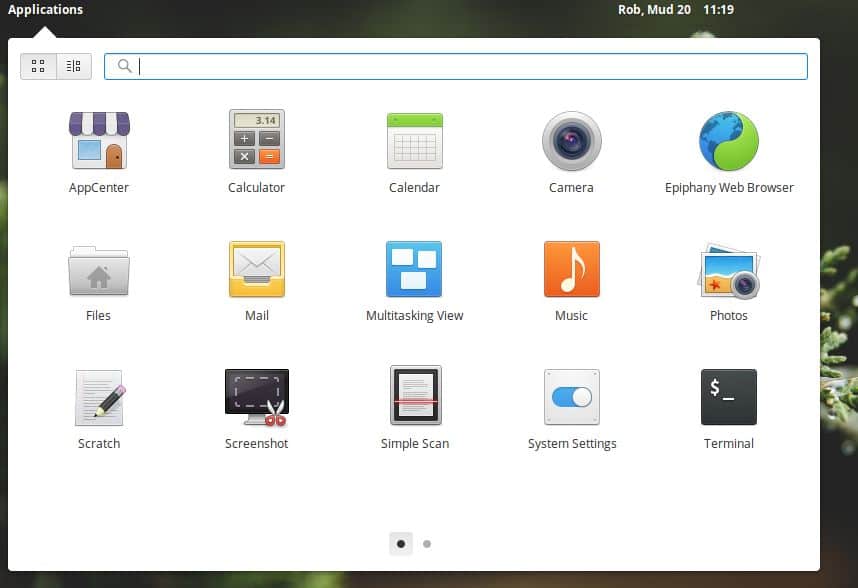Open the Applications menu
Viewport: 858px width, 588px height.
pyautogui.click(x=45, y=9)
